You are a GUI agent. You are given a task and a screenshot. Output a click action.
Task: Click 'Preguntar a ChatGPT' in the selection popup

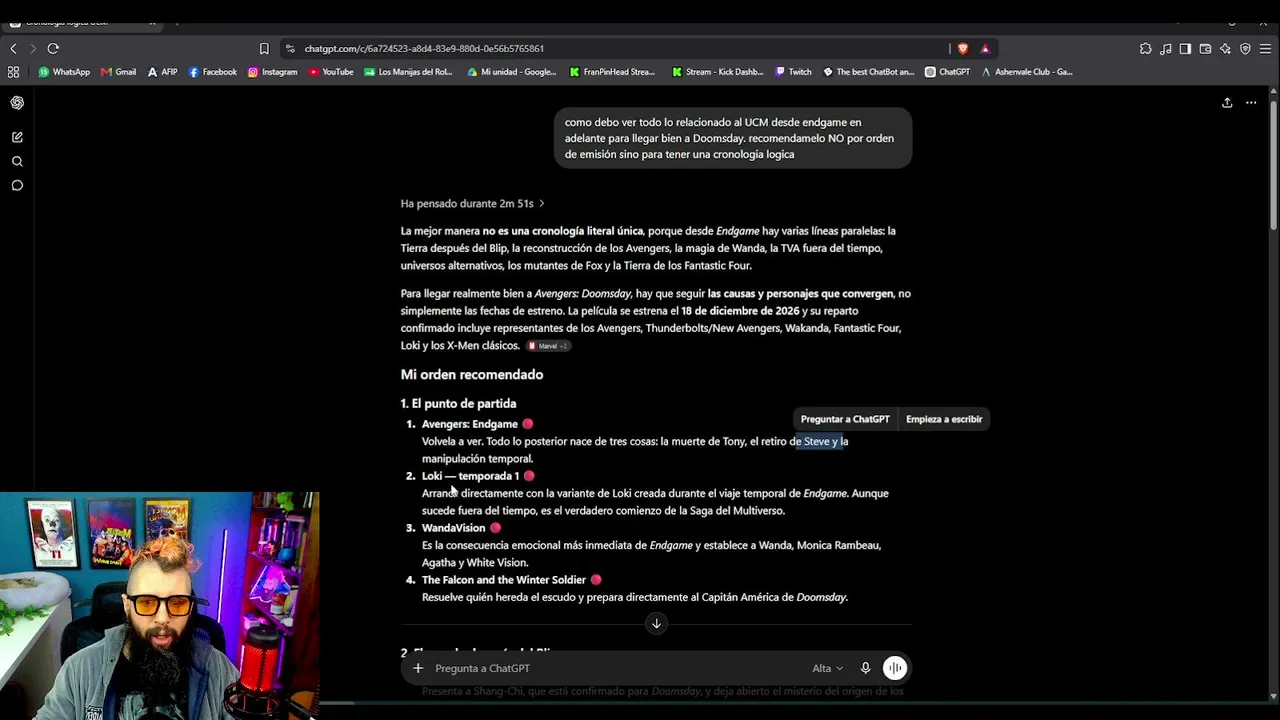(845, 419)
